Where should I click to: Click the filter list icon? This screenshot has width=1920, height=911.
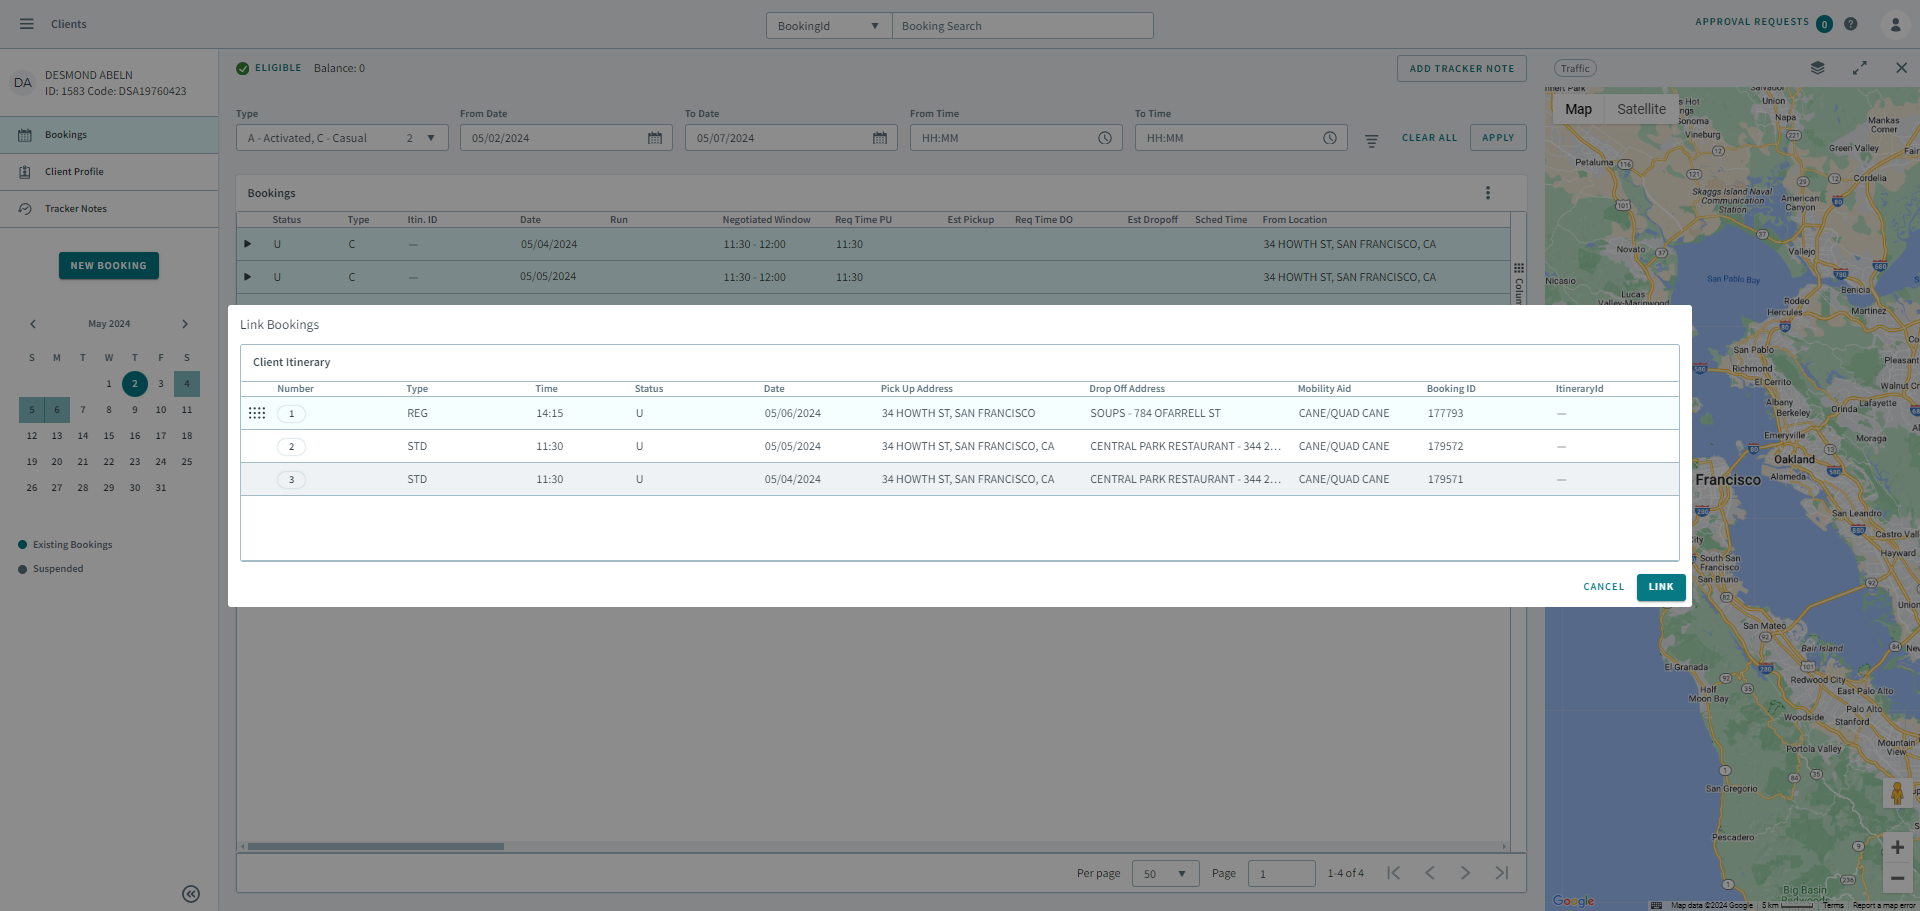(x=1371, y=140)
